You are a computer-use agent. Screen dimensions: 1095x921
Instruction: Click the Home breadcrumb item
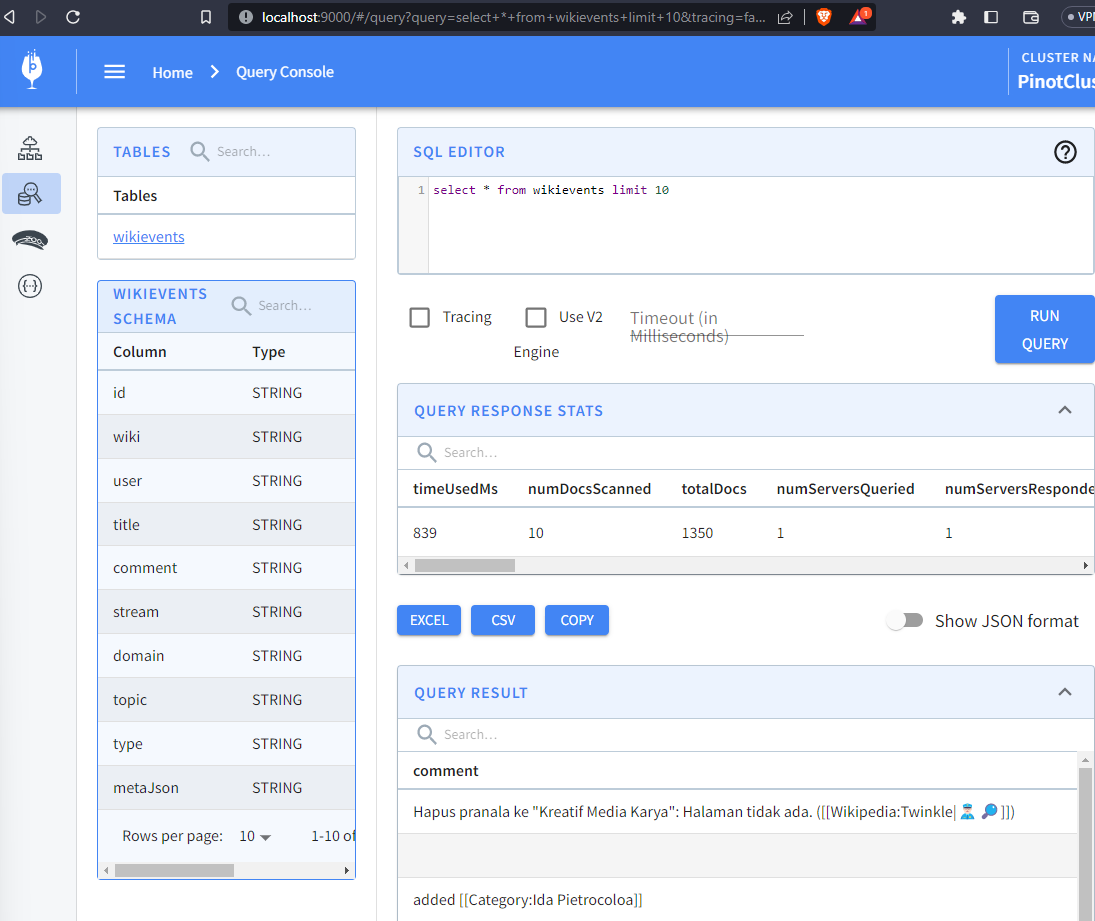tap(172, 72)
